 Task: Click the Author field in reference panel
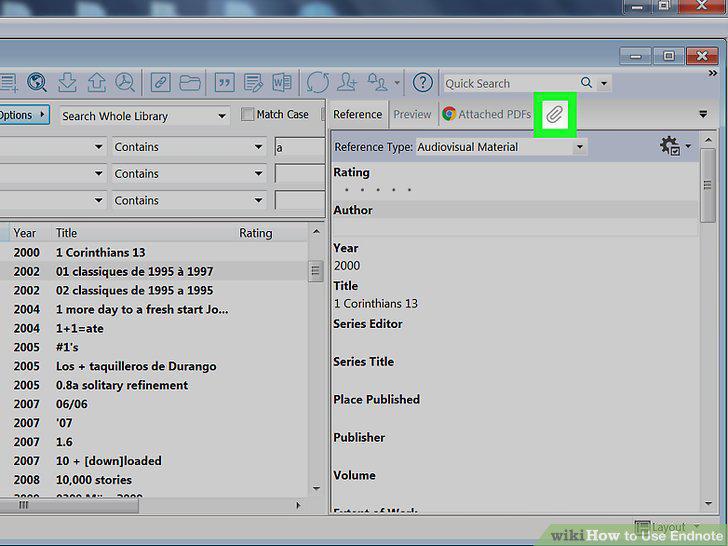pyautogui.click(x=515, y=228)
